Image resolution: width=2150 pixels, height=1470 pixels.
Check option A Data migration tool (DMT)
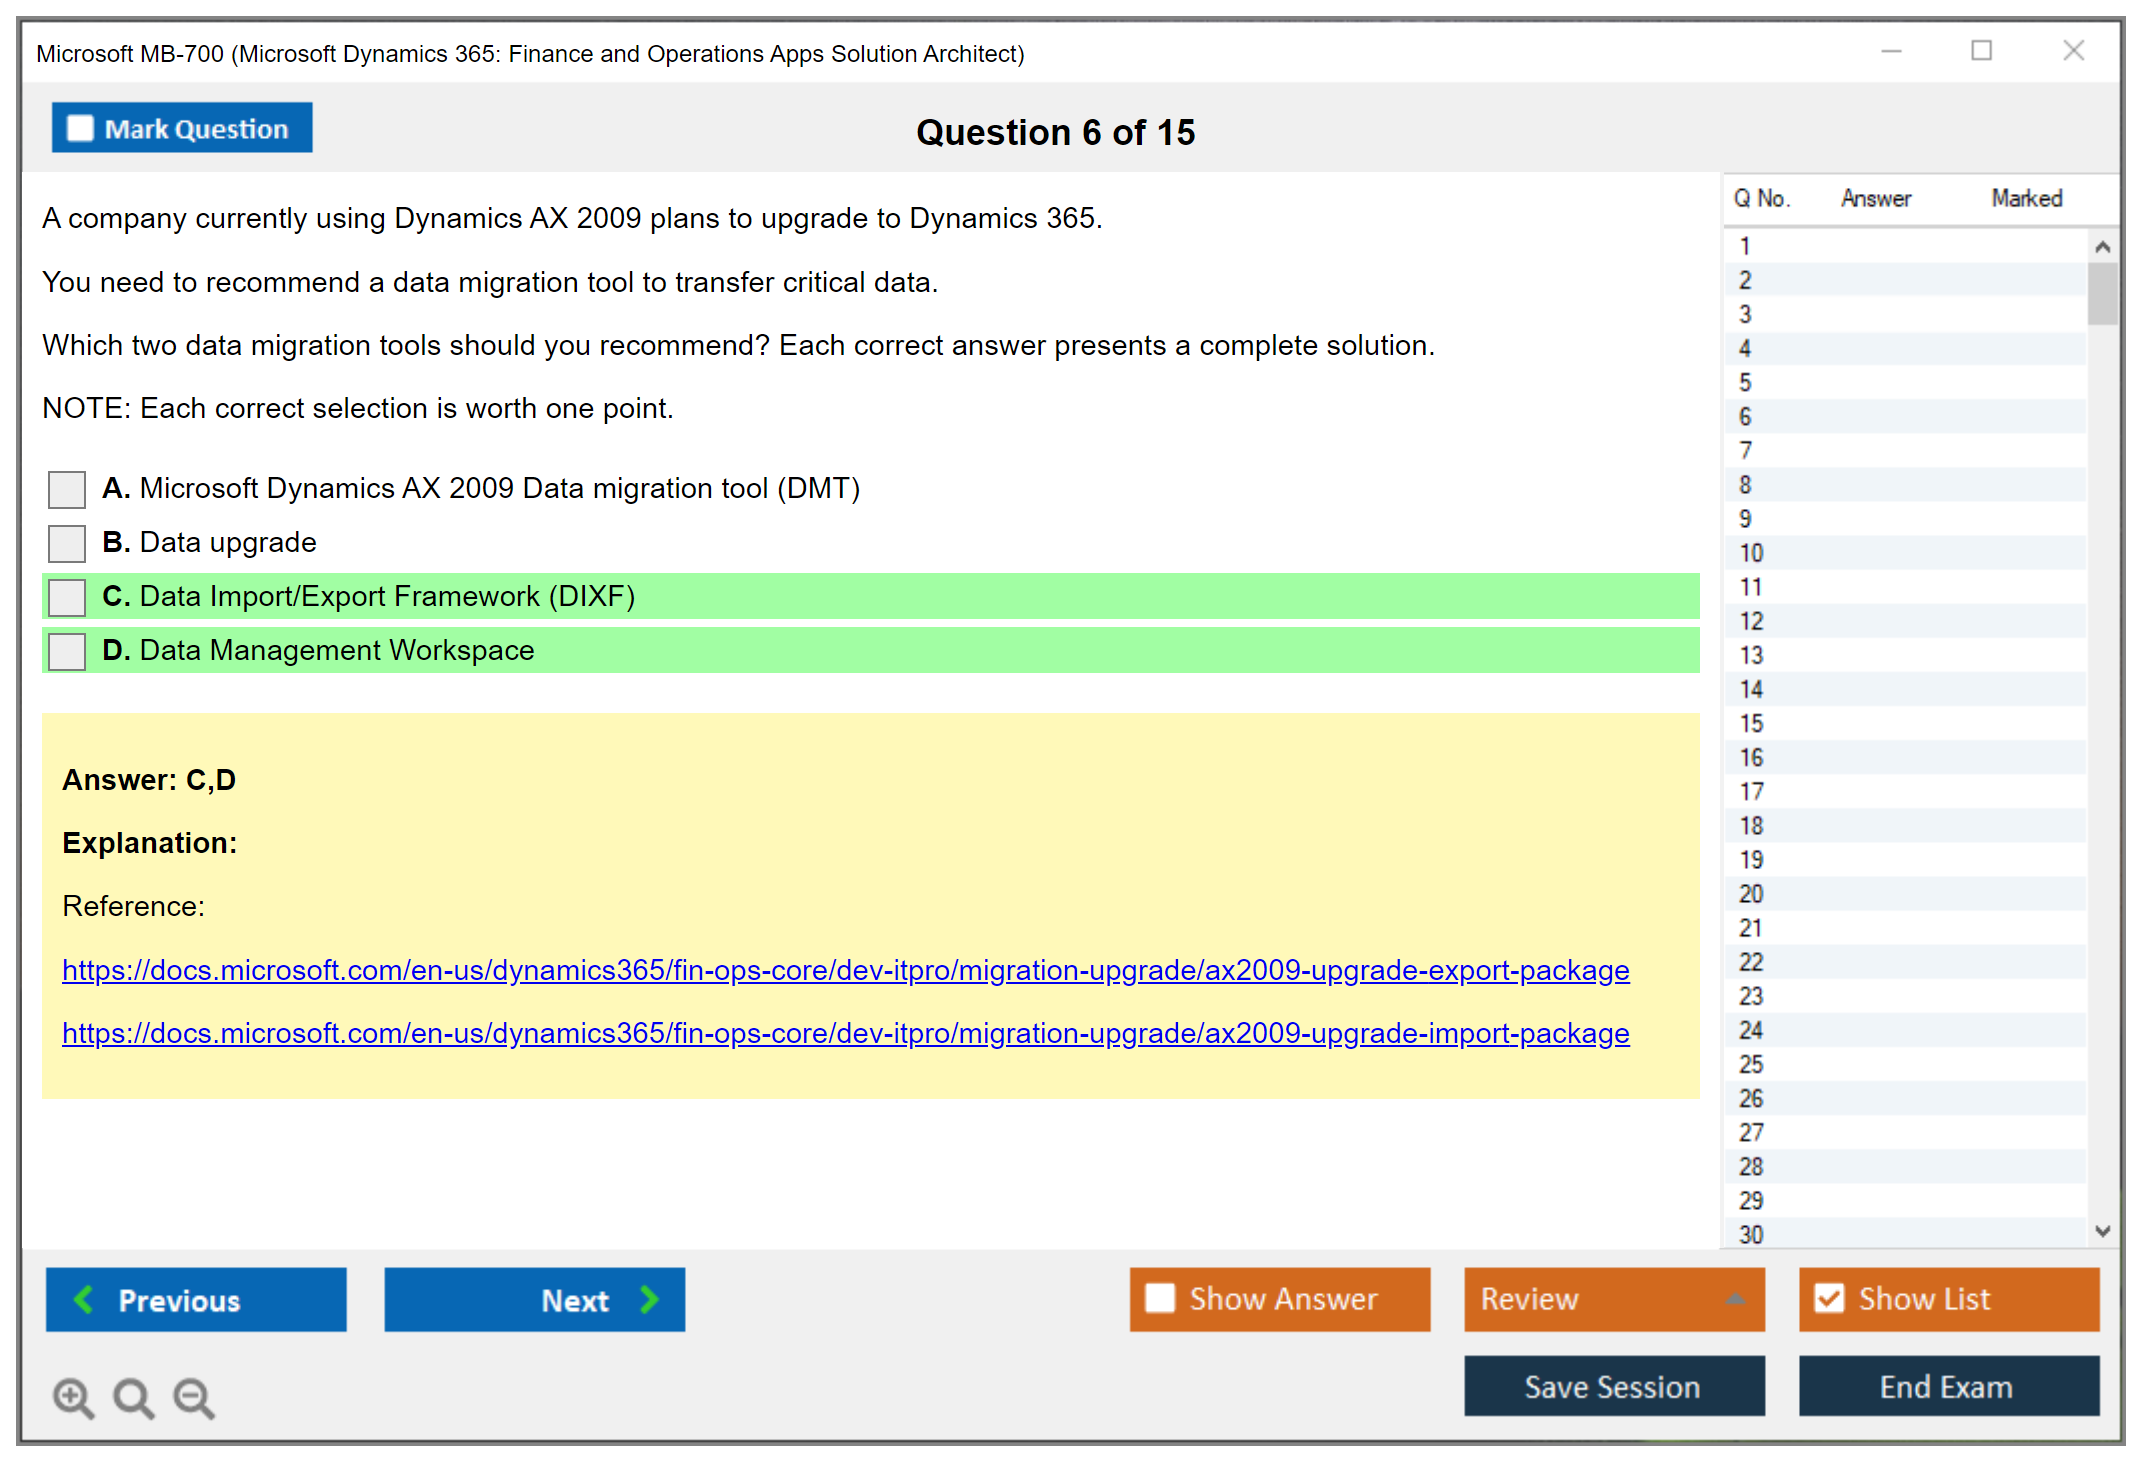67,489
